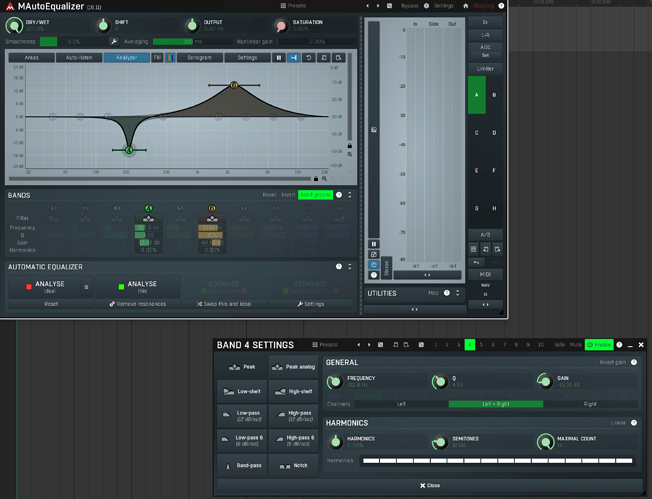Toggle the Band graphs button
652x499 pixels.
pyautogui.click(x=315, y=195)
